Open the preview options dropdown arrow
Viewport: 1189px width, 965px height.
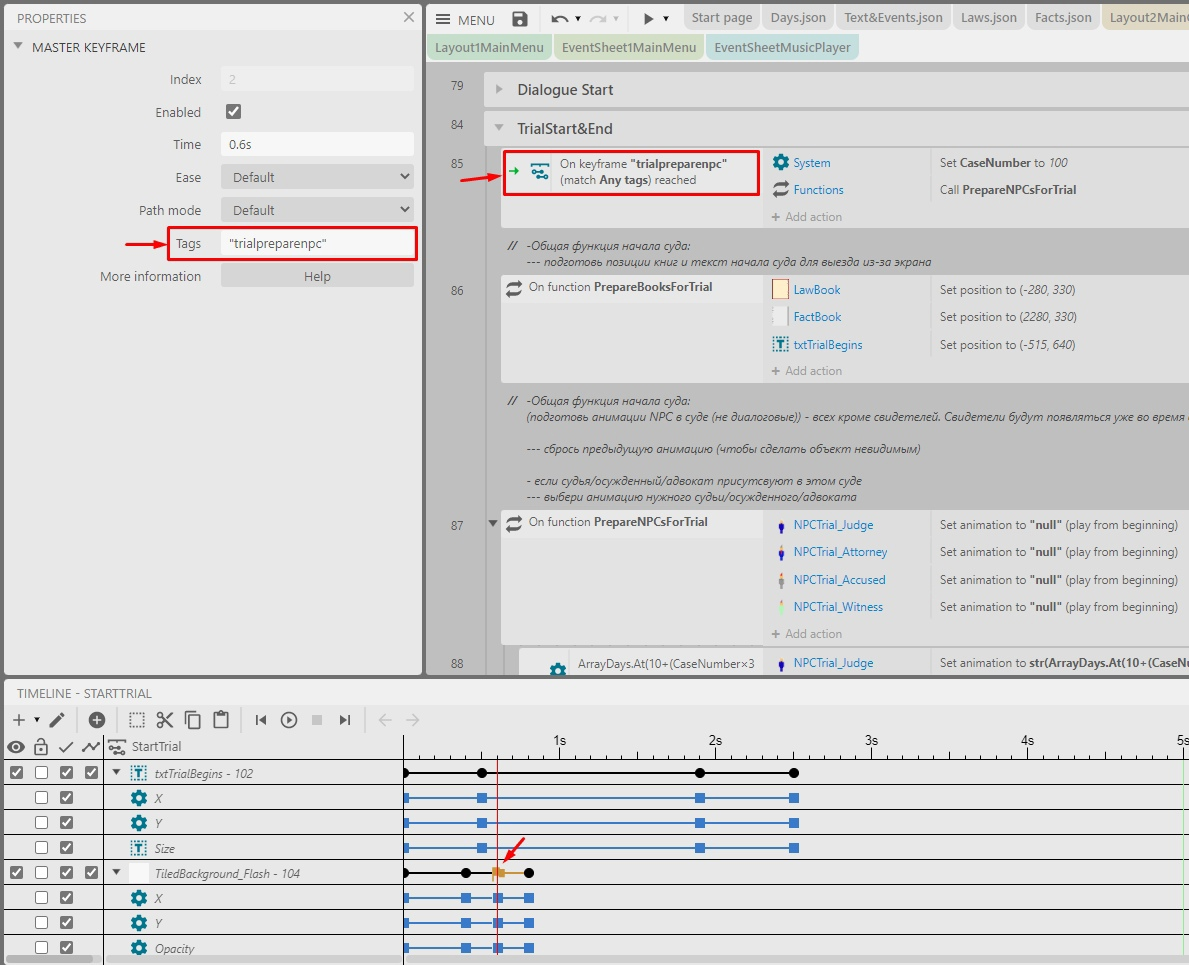[666, 19]
